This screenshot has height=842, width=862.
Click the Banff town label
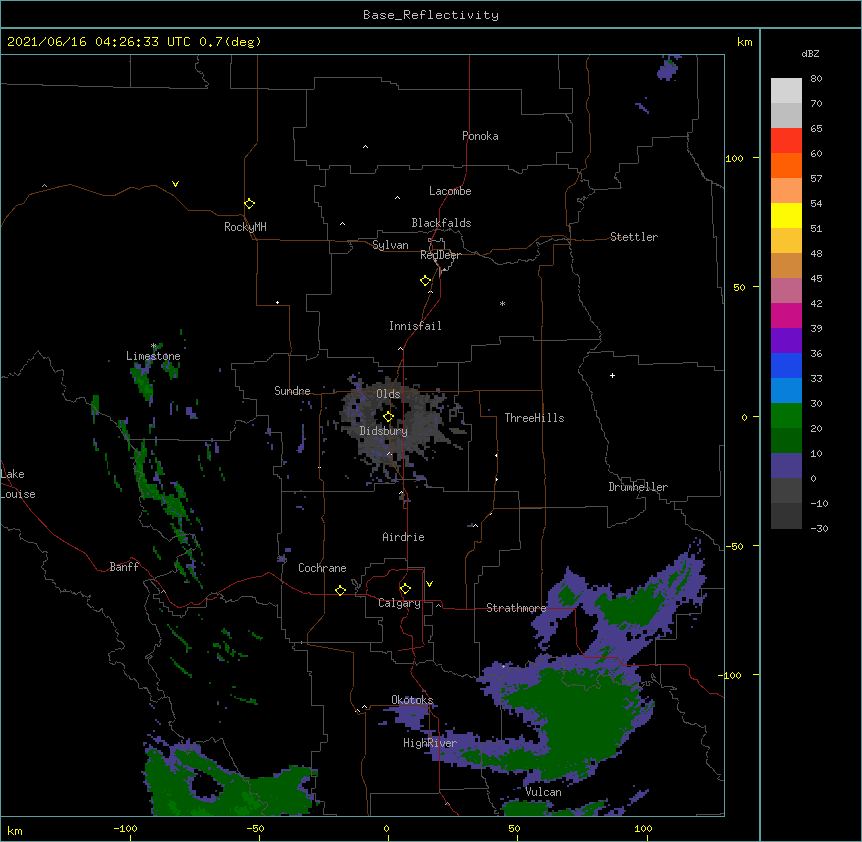(124, 567)
